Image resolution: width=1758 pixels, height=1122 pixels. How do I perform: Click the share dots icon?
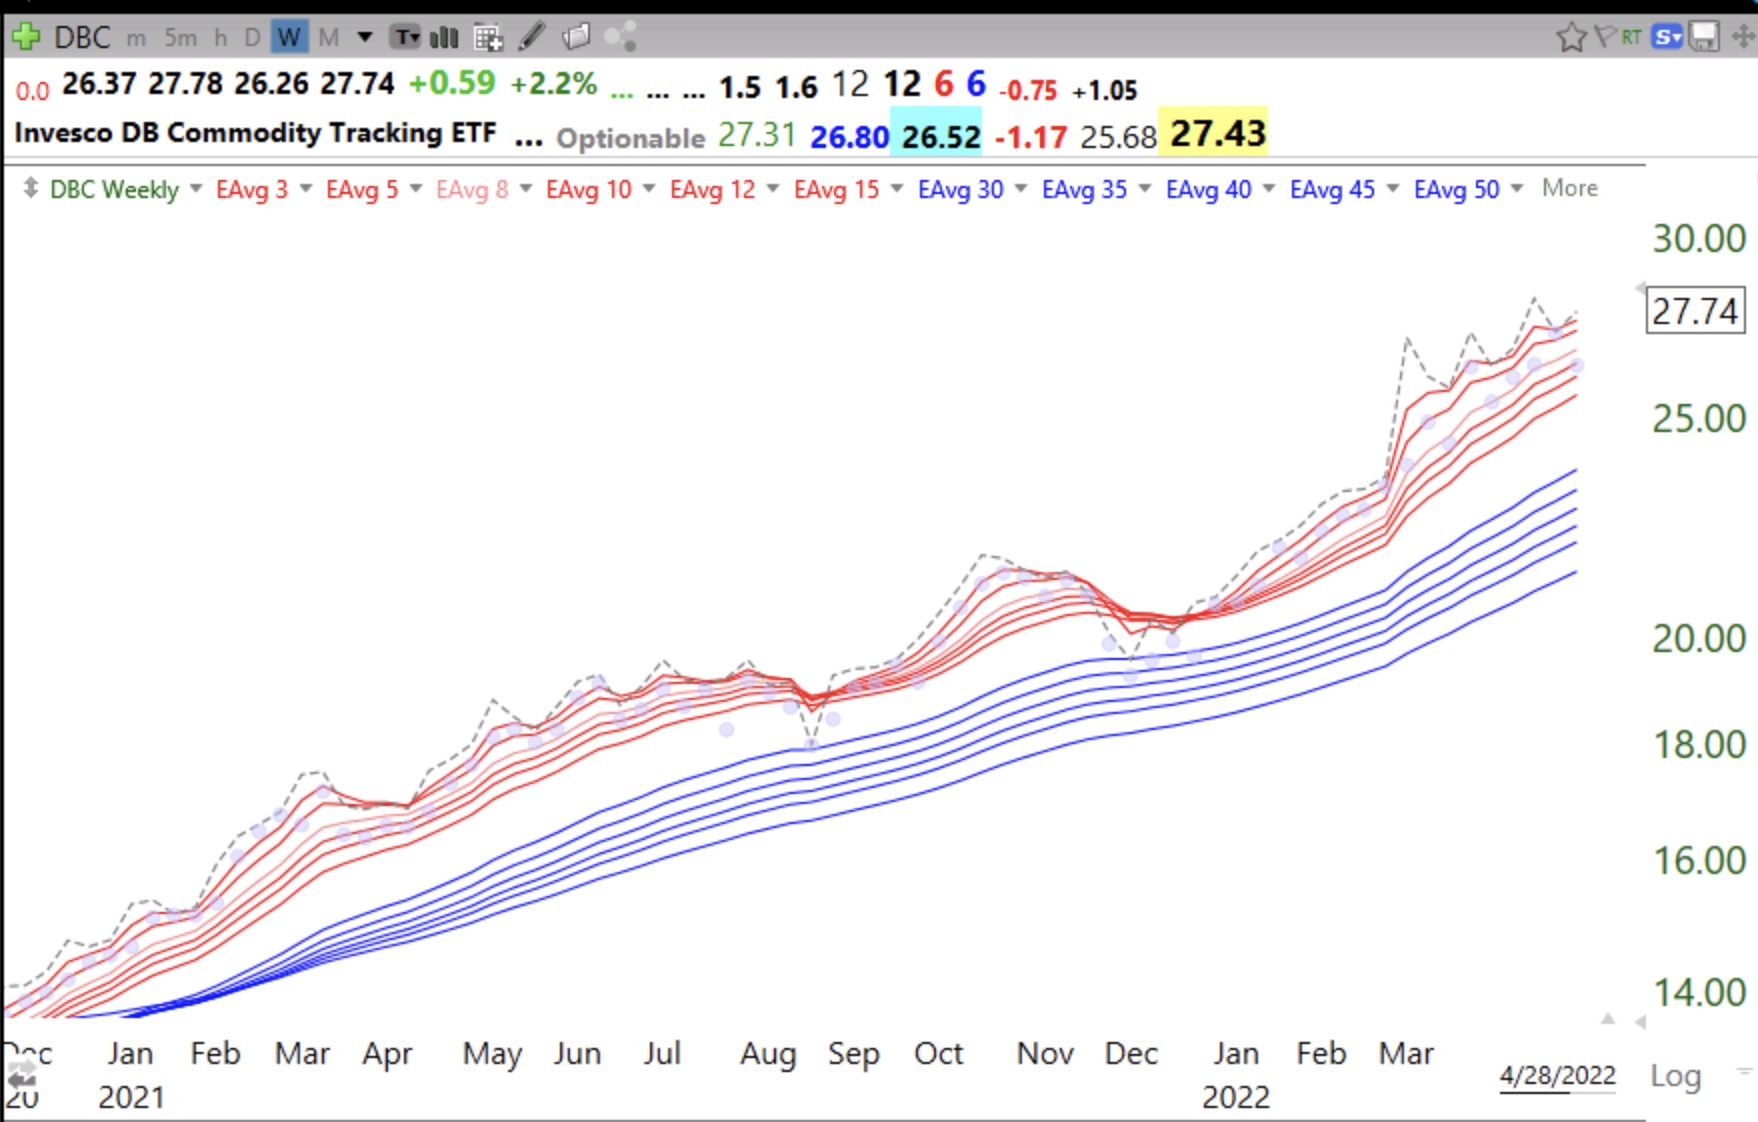(x=620, y=38)
